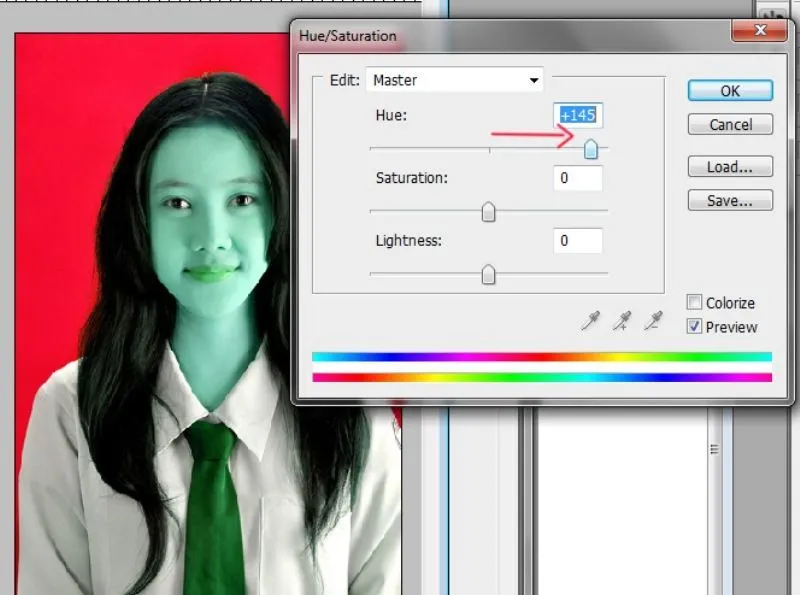
Task: Click the Hue slider handle
Action: coord(591,149)
